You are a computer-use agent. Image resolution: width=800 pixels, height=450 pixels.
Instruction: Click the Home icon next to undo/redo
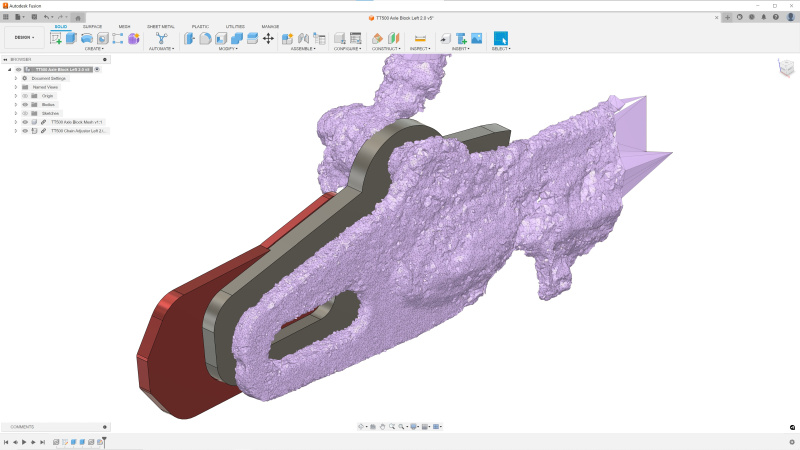coord(78,17)
